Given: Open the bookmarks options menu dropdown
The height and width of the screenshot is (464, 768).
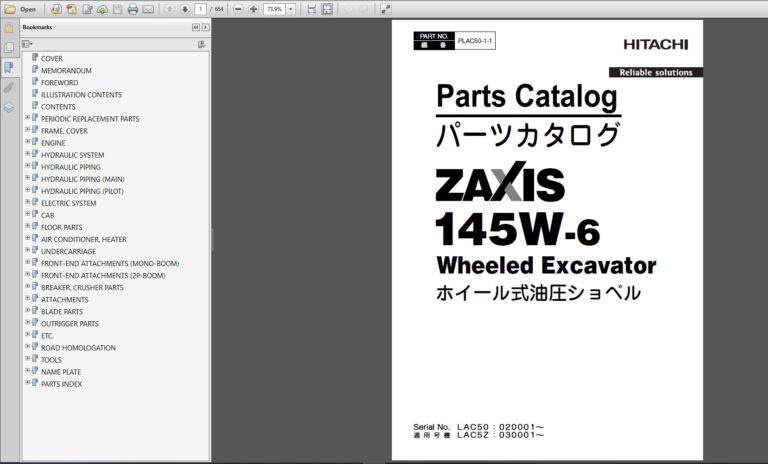Looking at the screenshot, I should coord(27,44).
